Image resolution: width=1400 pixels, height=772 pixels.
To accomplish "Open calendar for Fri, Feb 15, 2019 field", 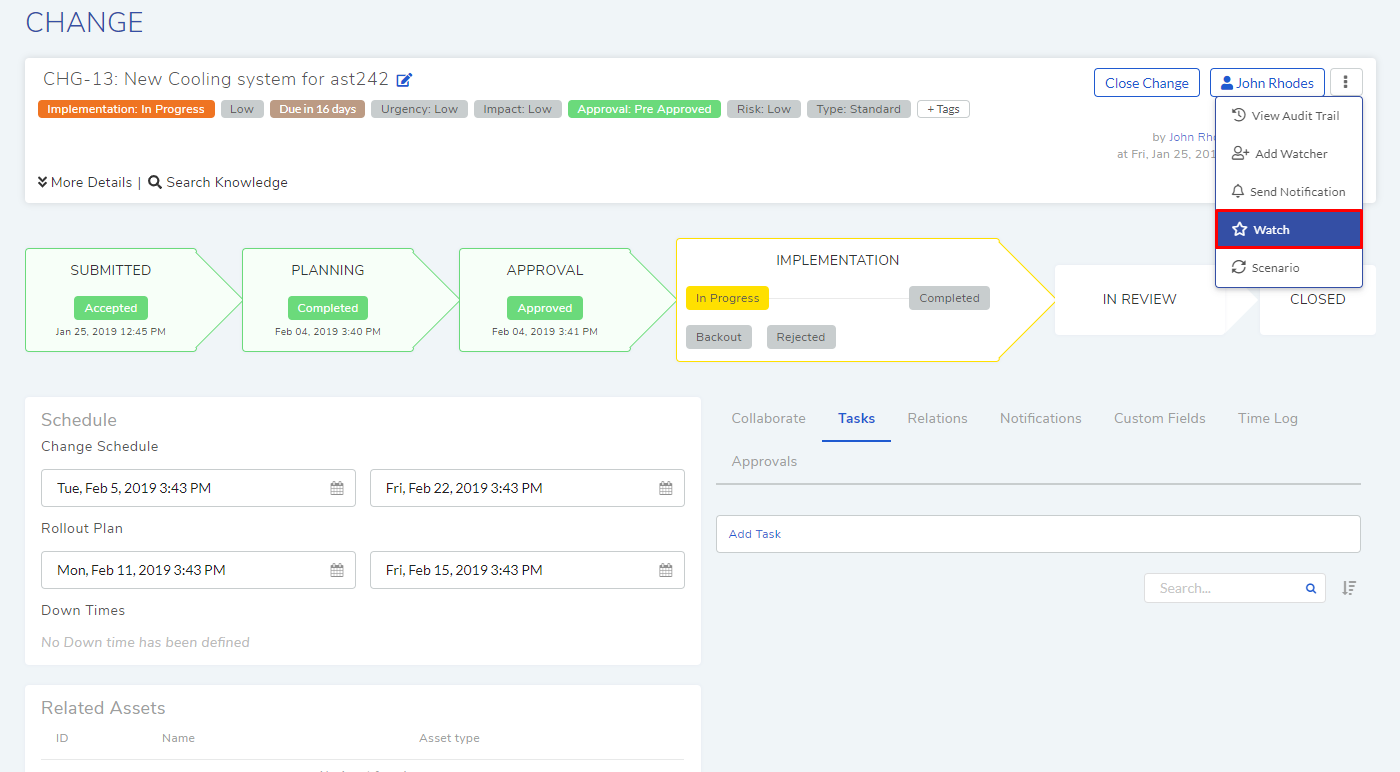I will tap(666, 570).
